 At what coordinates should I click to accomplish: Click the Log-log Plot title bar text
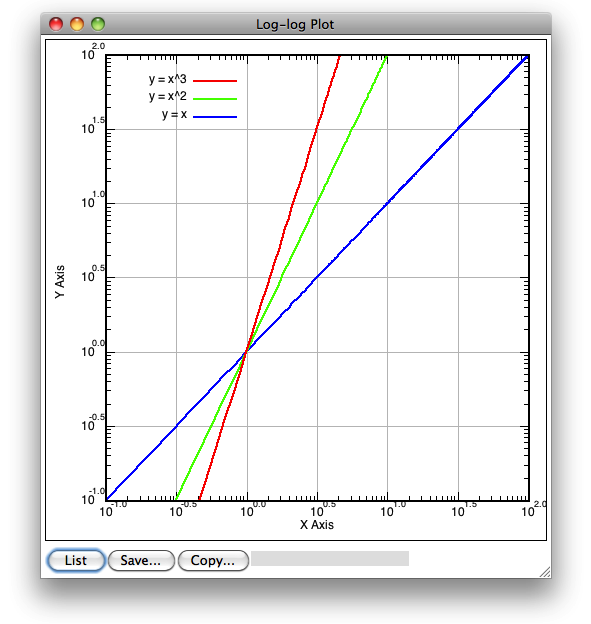click(295, 24)
